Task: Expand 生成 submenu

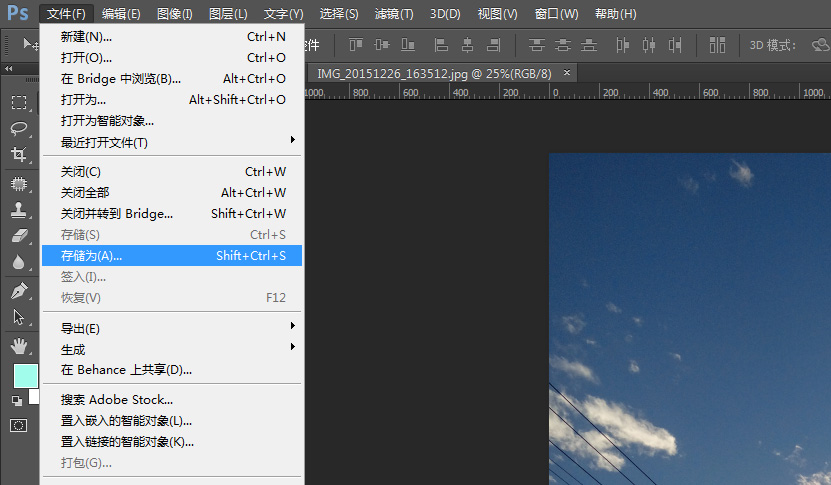Action: click(172, 349)
